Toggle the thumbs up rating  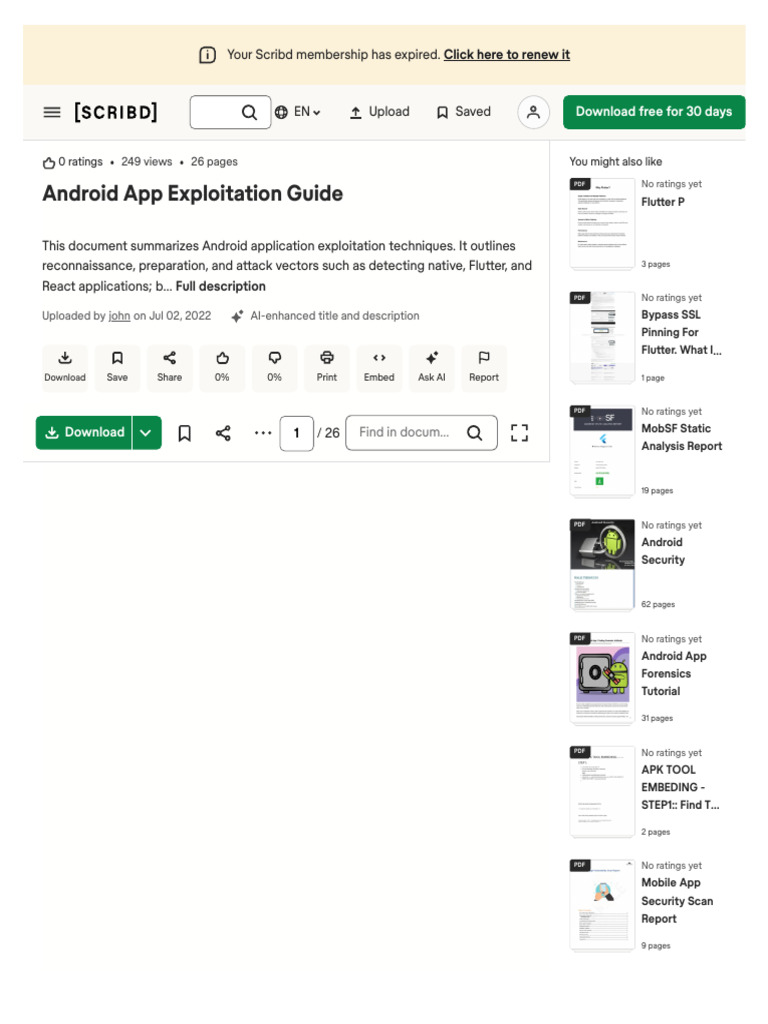pyautogui.click(x=222, y=367)
